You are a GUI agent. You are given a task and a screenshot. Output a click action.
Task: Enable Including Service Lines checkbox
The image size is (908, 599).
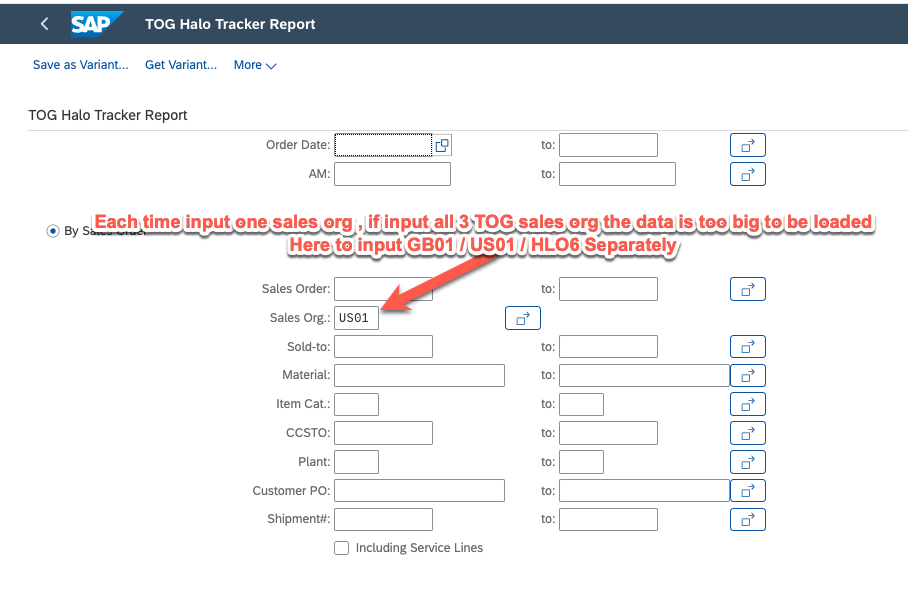pyautogui.click(x=342, y=548)
